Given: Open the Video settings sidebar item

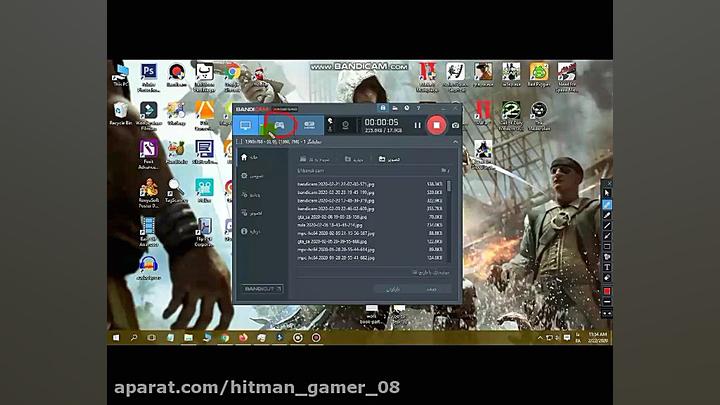Looking at the screenshot, I should point(252,195).
